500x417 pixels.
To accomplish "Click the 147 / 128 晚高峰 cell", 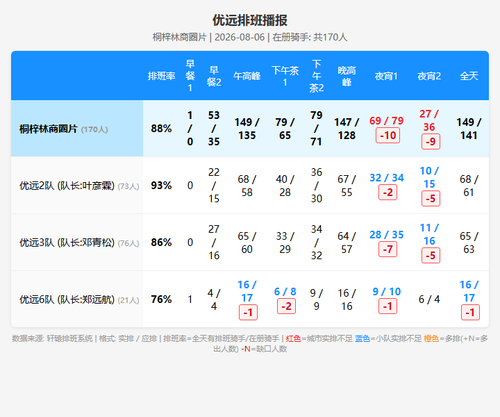I will (347, 129).
